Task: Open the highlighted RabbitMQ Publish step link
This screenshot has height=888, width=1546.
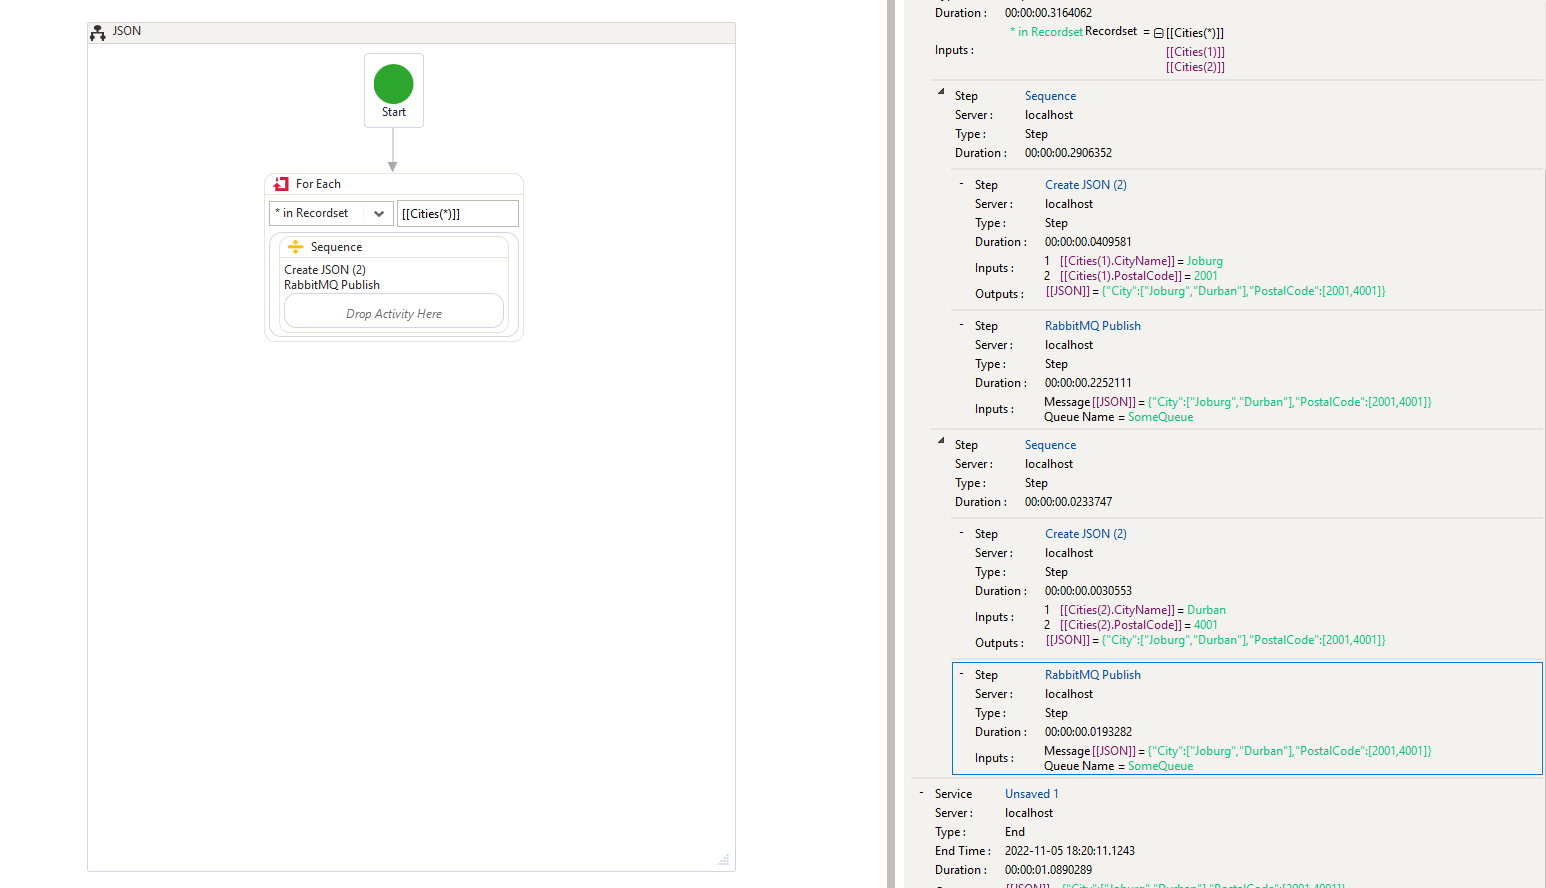Action: point(1093,675)
